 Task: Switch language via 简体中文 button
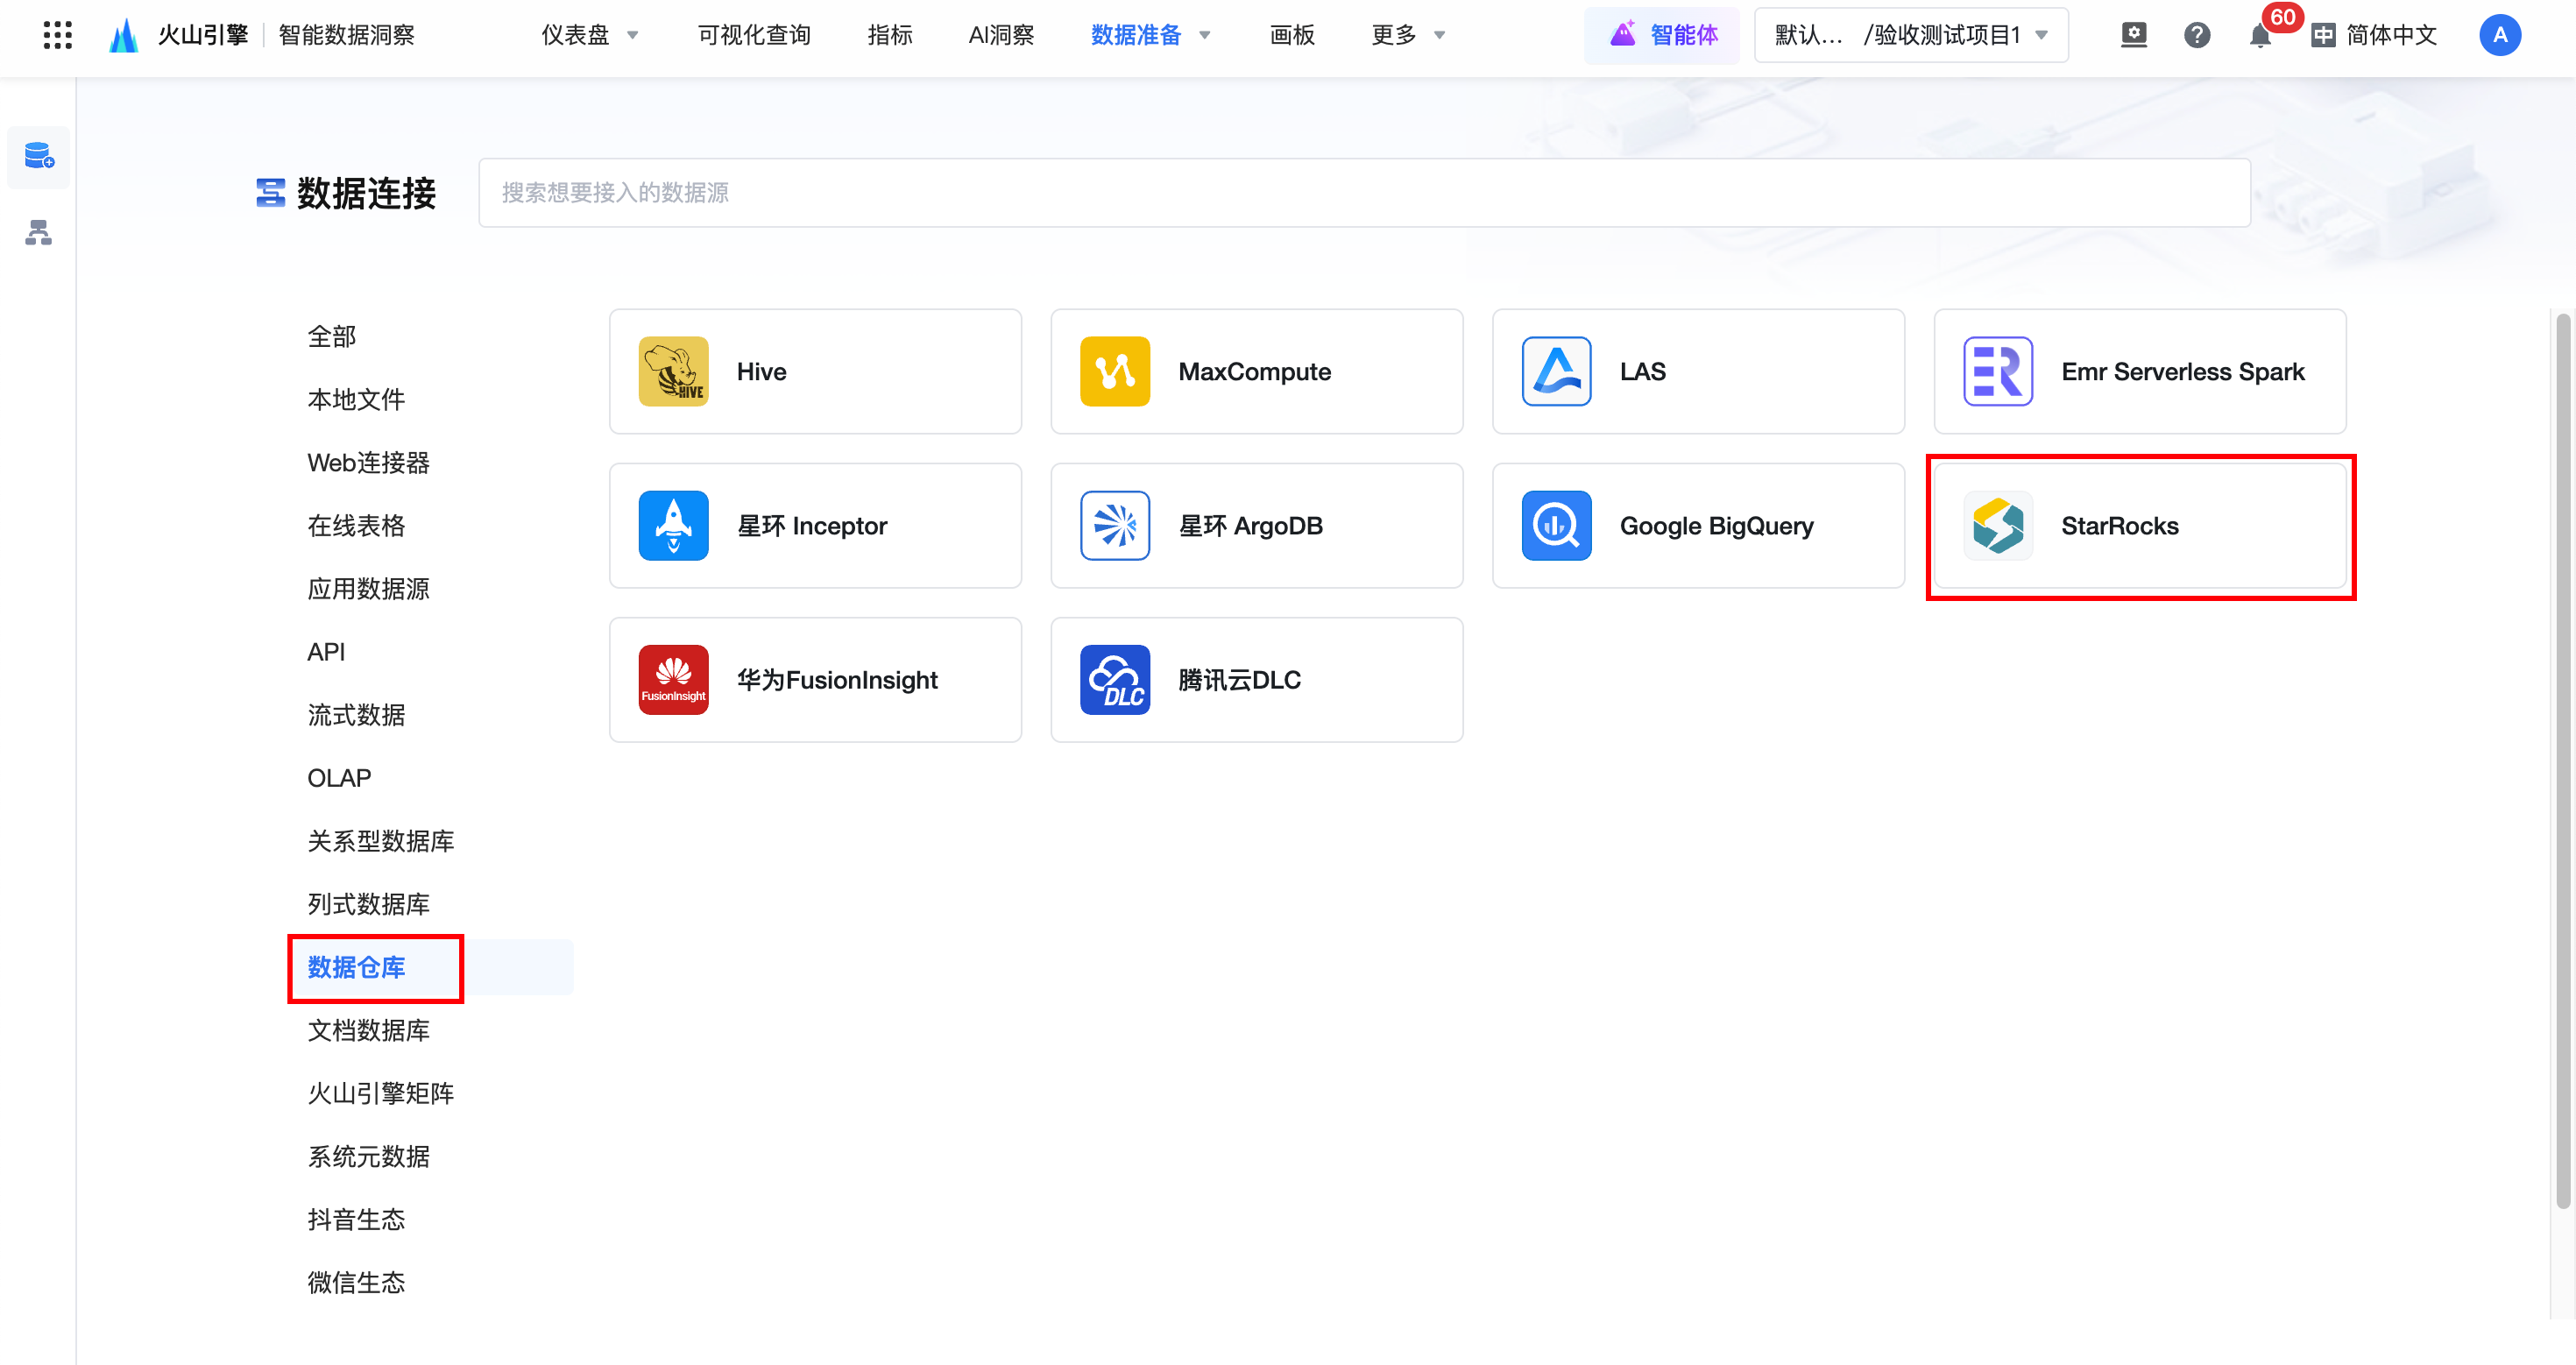coord(2374,36)
